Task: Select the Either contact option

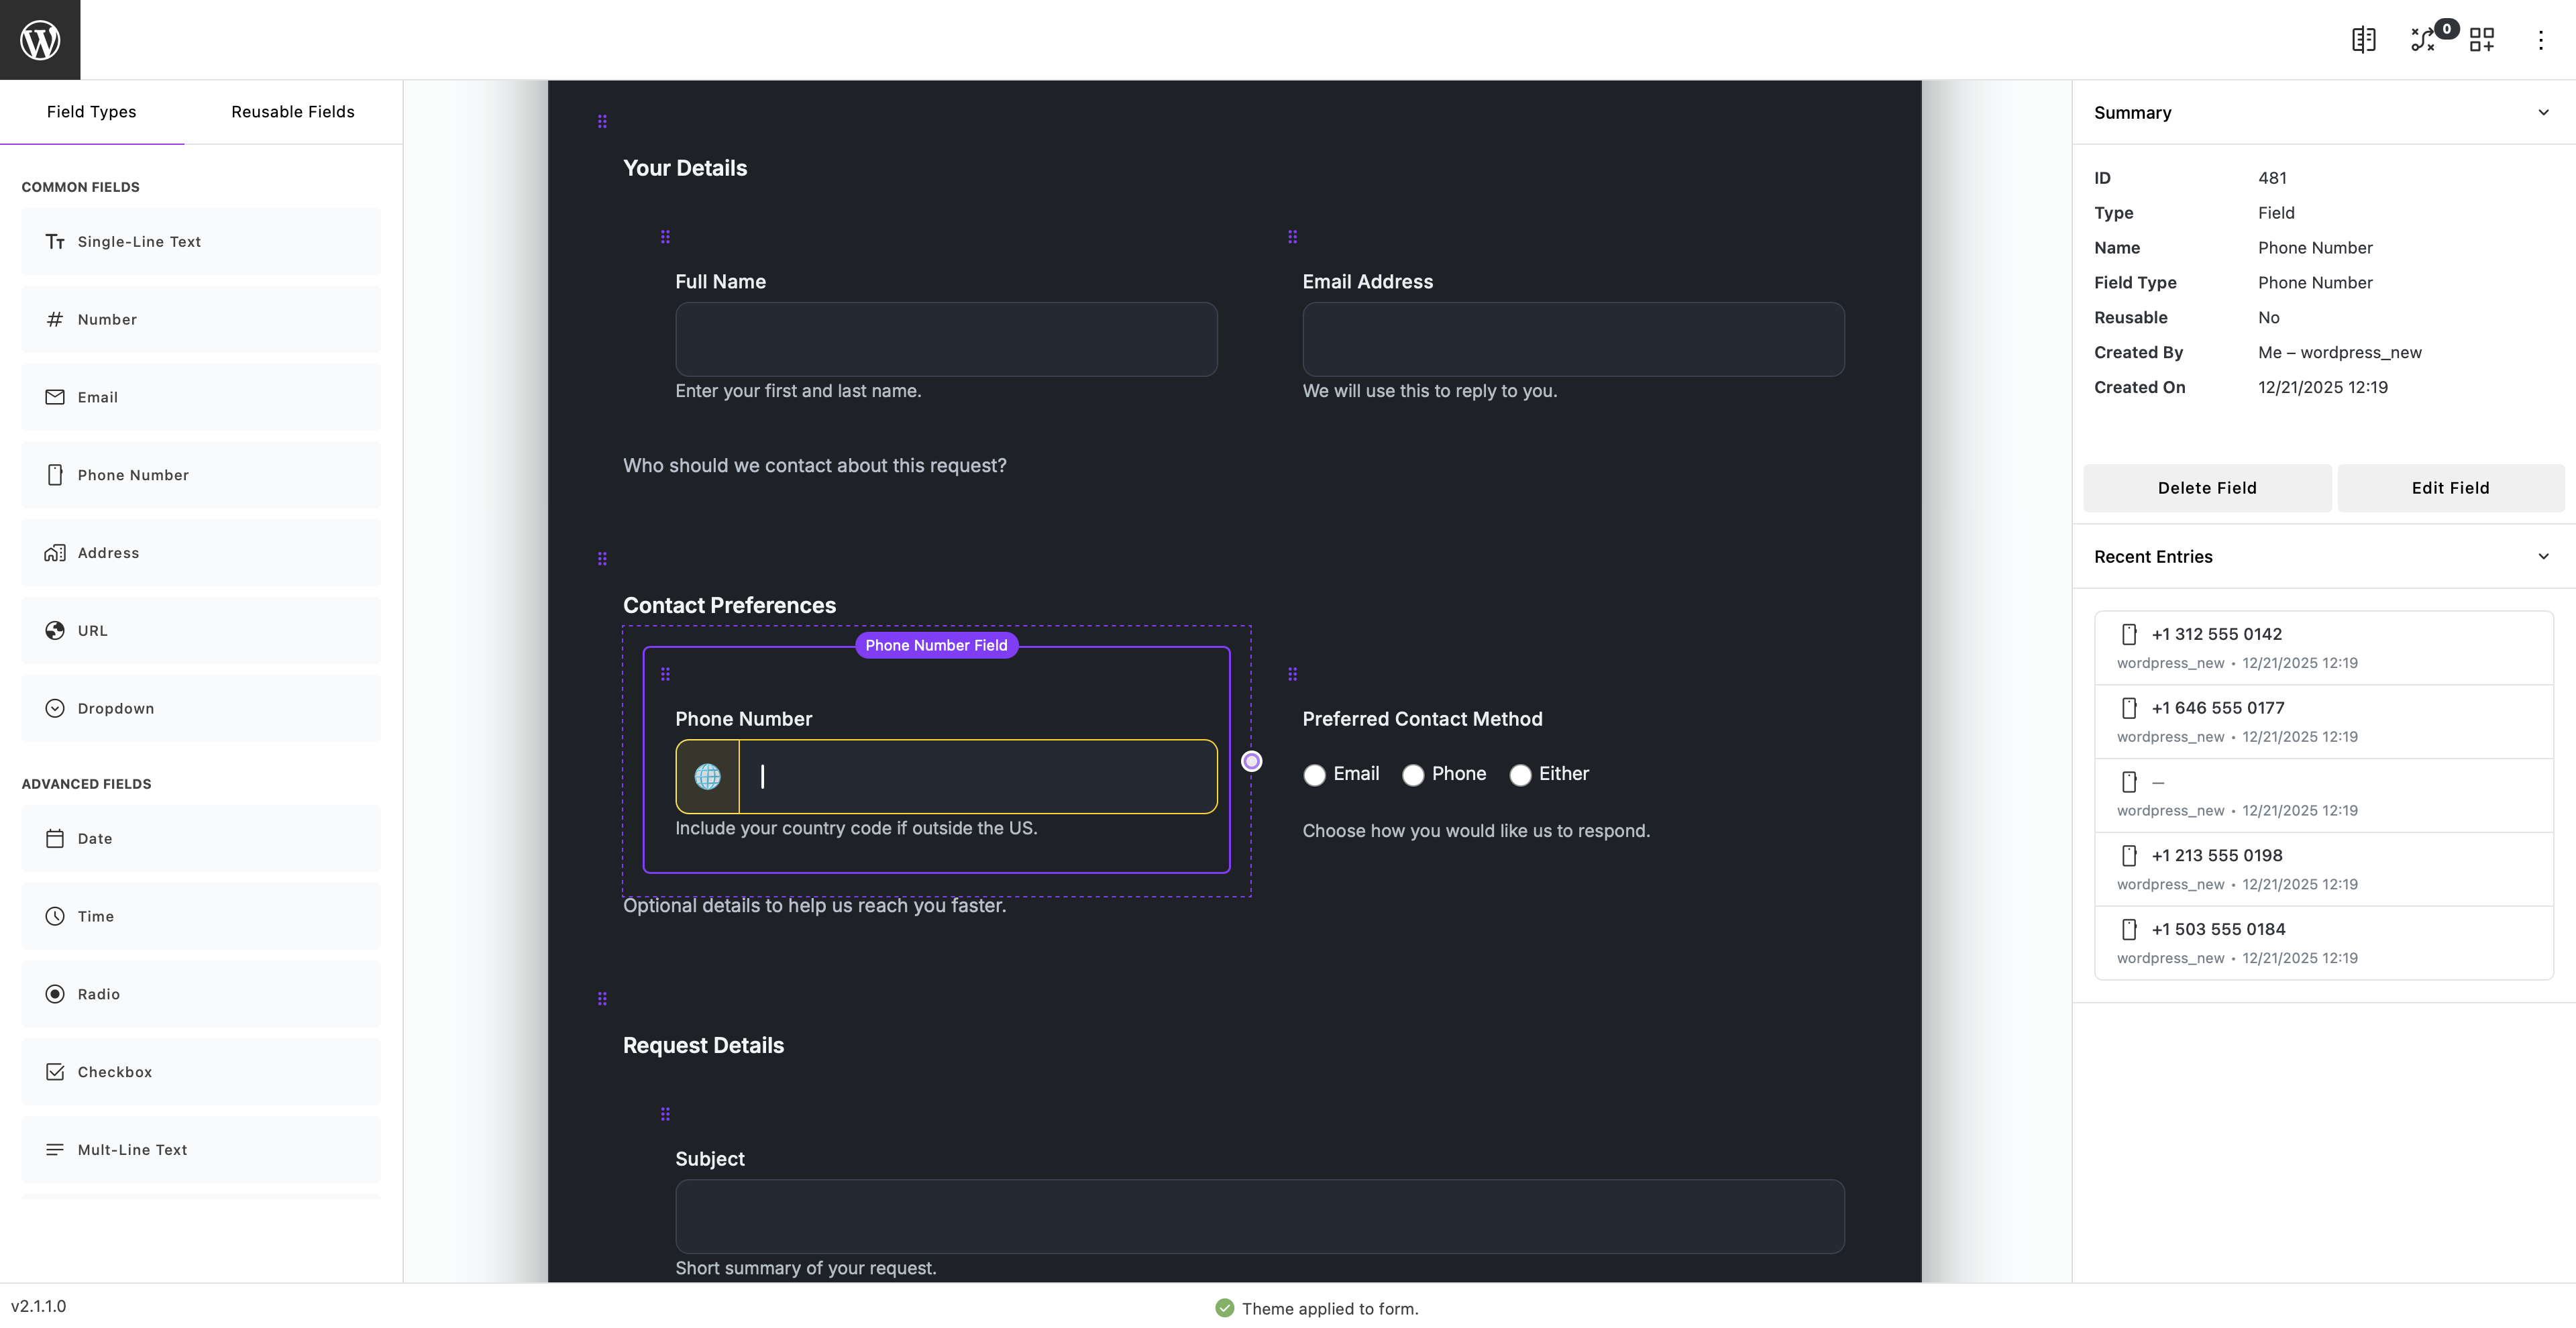Action: click(1520, 774)
